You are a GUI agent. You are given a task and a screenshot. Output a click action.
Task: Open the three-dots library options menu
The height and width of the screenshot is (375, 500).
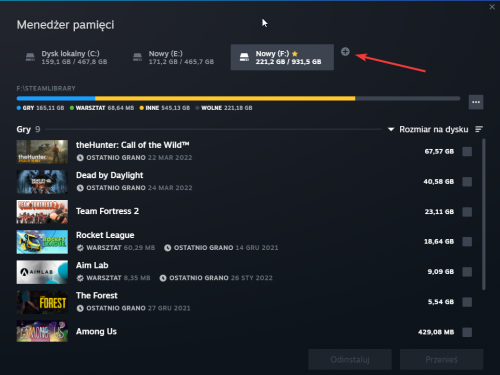coord(476,102)
